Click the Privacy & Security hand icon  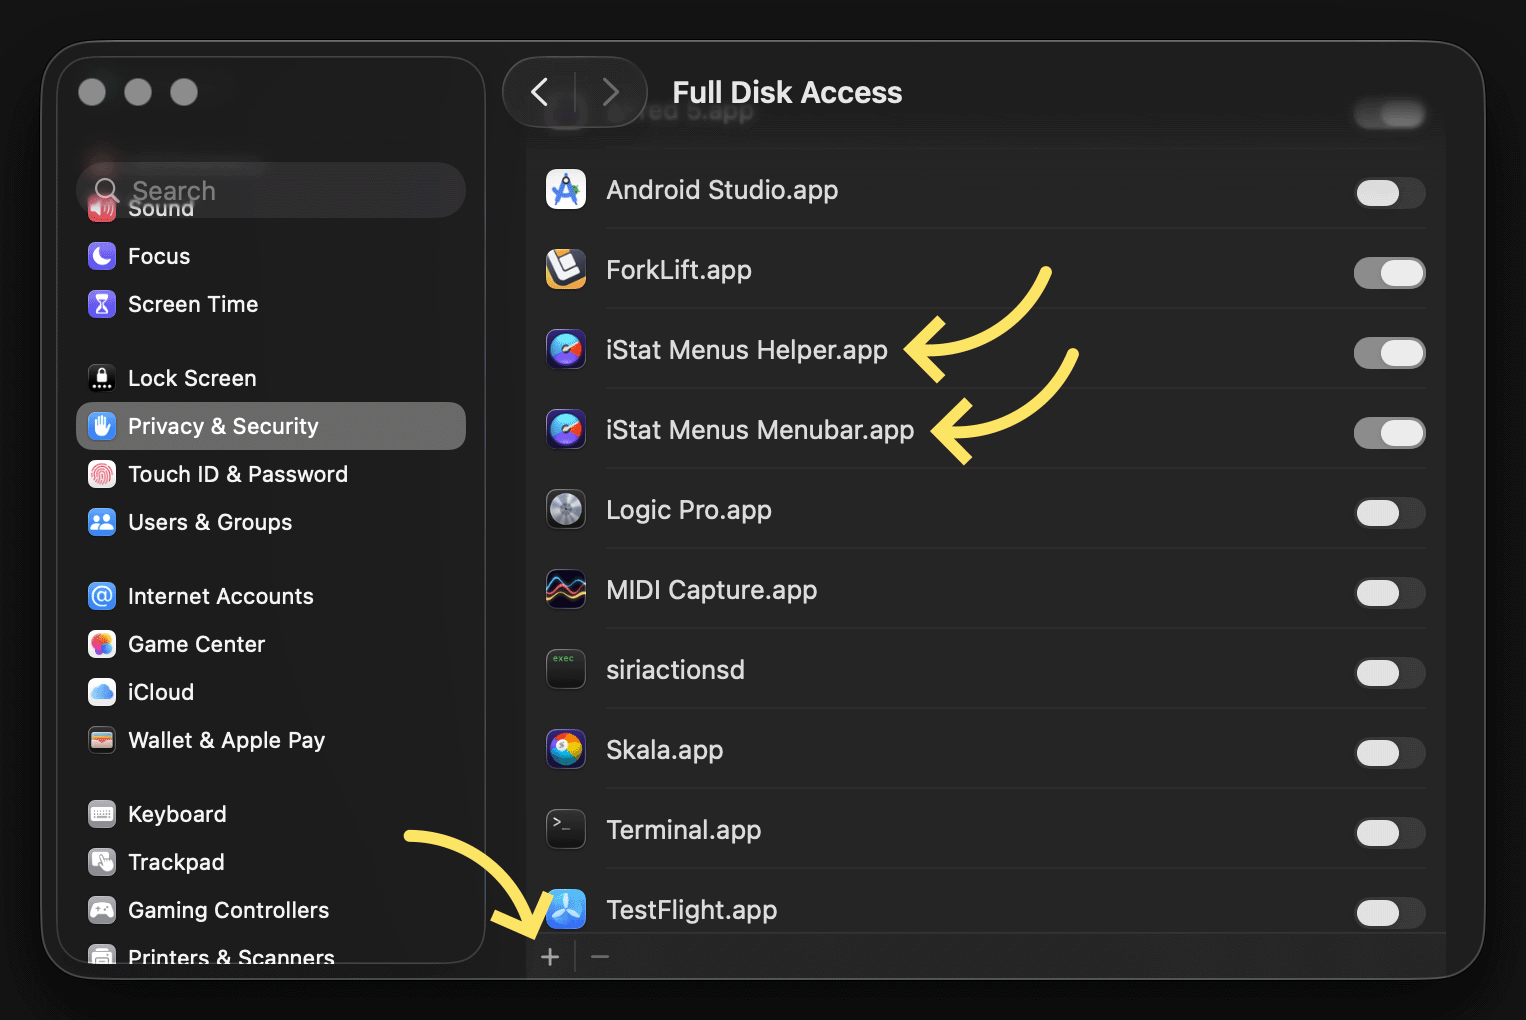pyautogui.click(x=102, y=426)
